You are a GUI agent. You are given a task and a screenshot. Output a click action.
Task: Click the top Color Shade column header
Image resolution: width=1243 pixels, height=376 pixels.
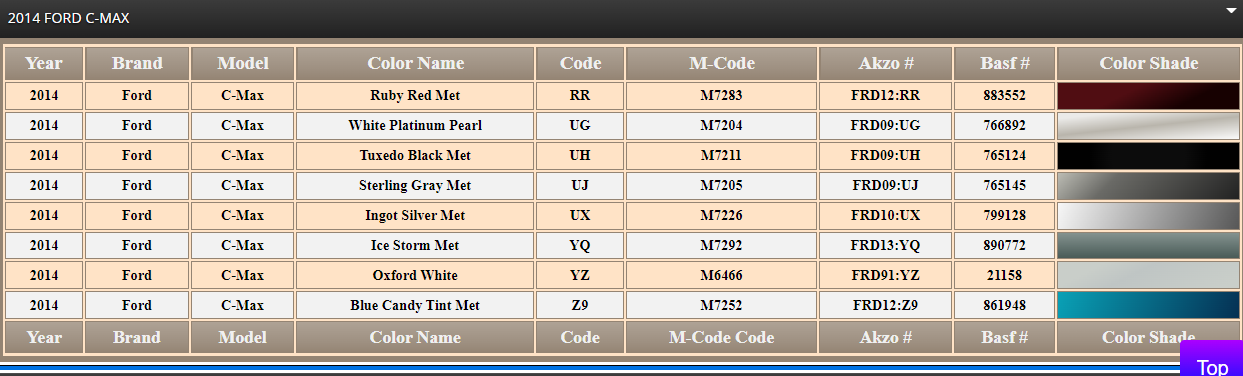1148,63
